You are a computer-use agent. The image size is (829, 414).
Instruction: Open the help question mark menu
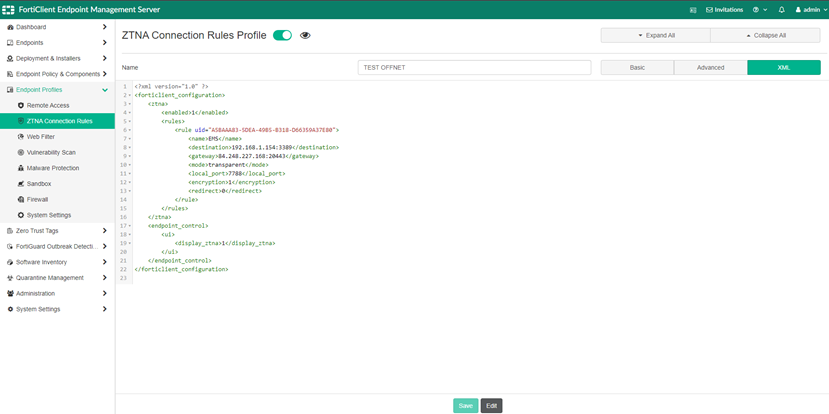760,10
